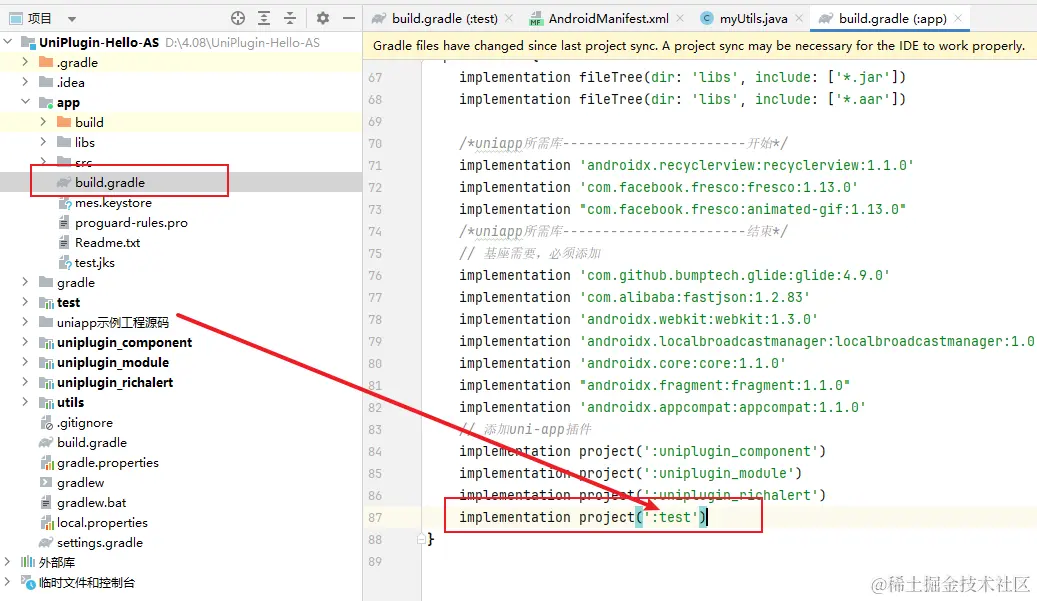Click the test module icon in tree
1037x601 pixels.
click(x=46, y=302)
